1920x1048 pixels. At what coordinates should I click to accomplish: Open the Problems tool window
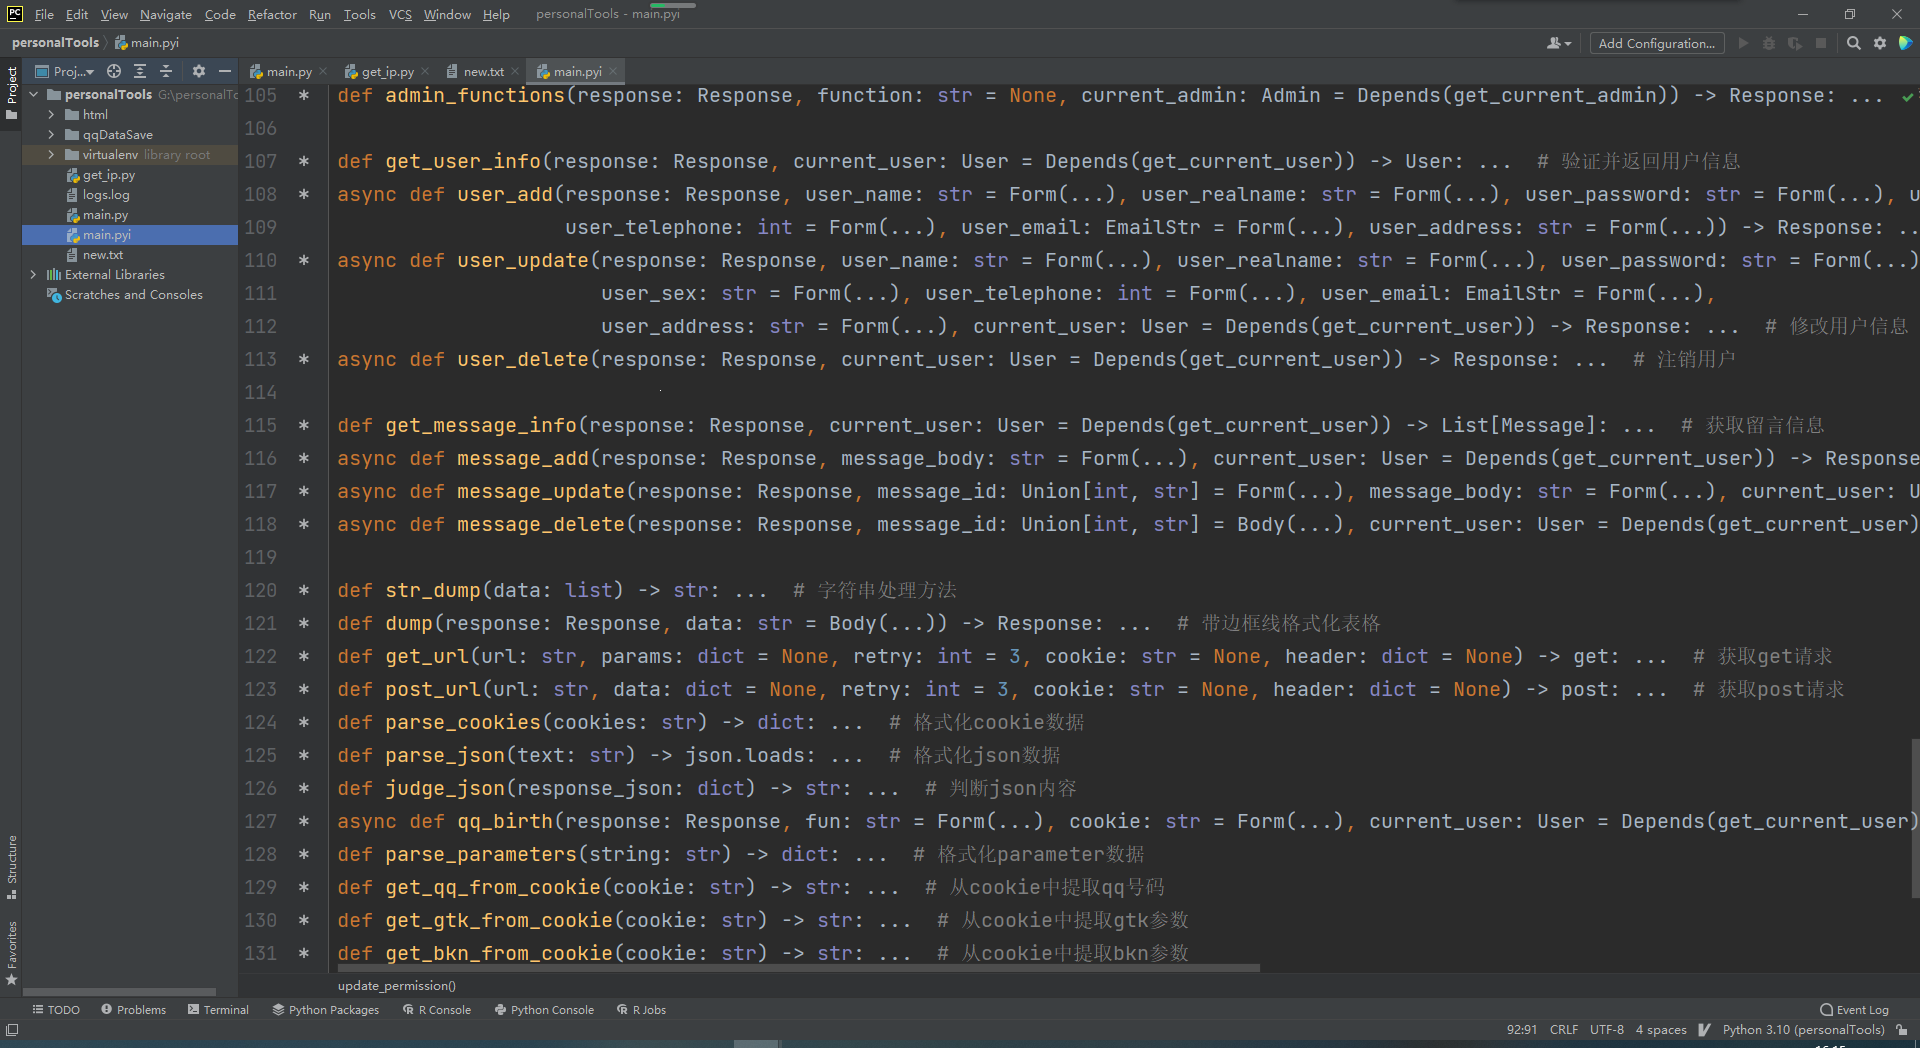(x=133, y=1010)
